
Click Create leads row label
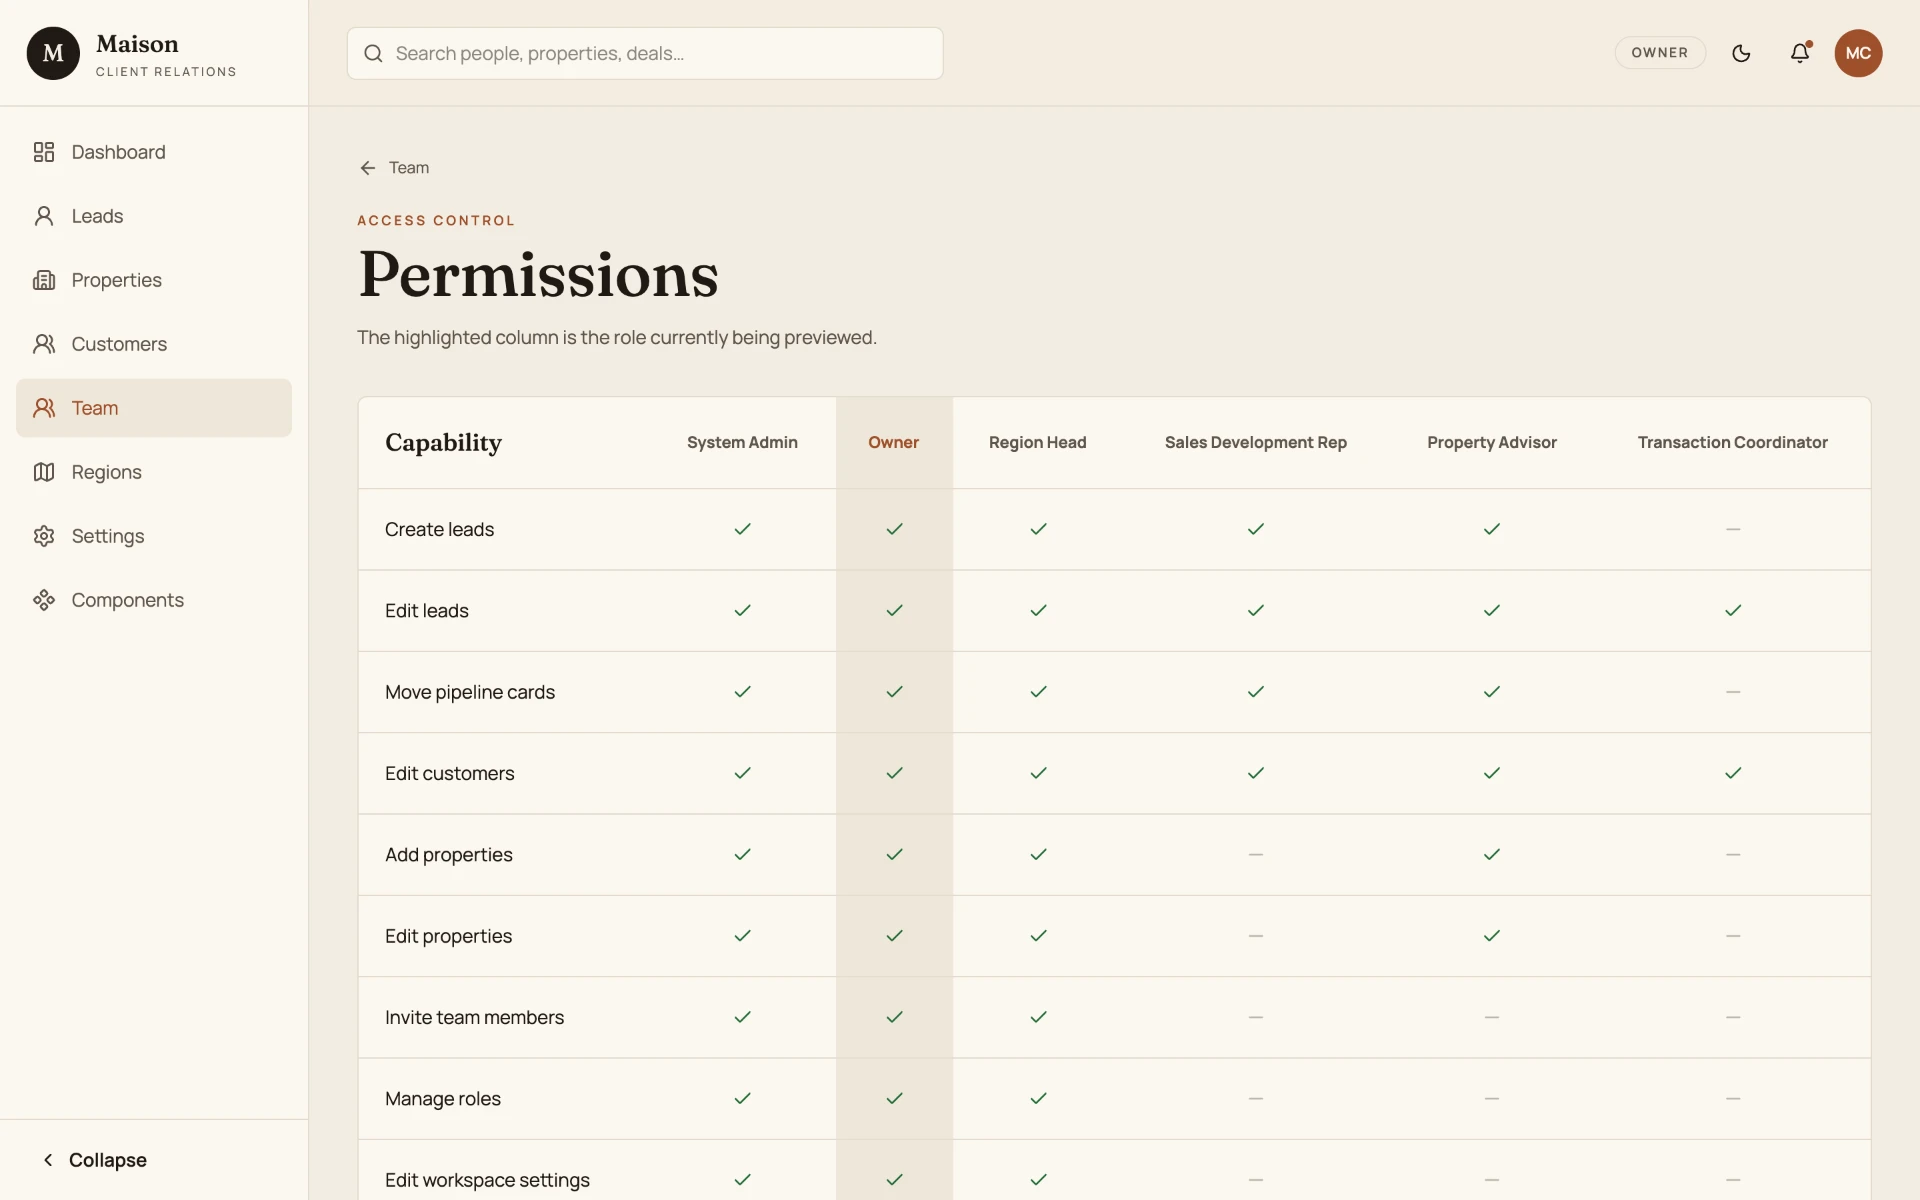pos(439,529)
